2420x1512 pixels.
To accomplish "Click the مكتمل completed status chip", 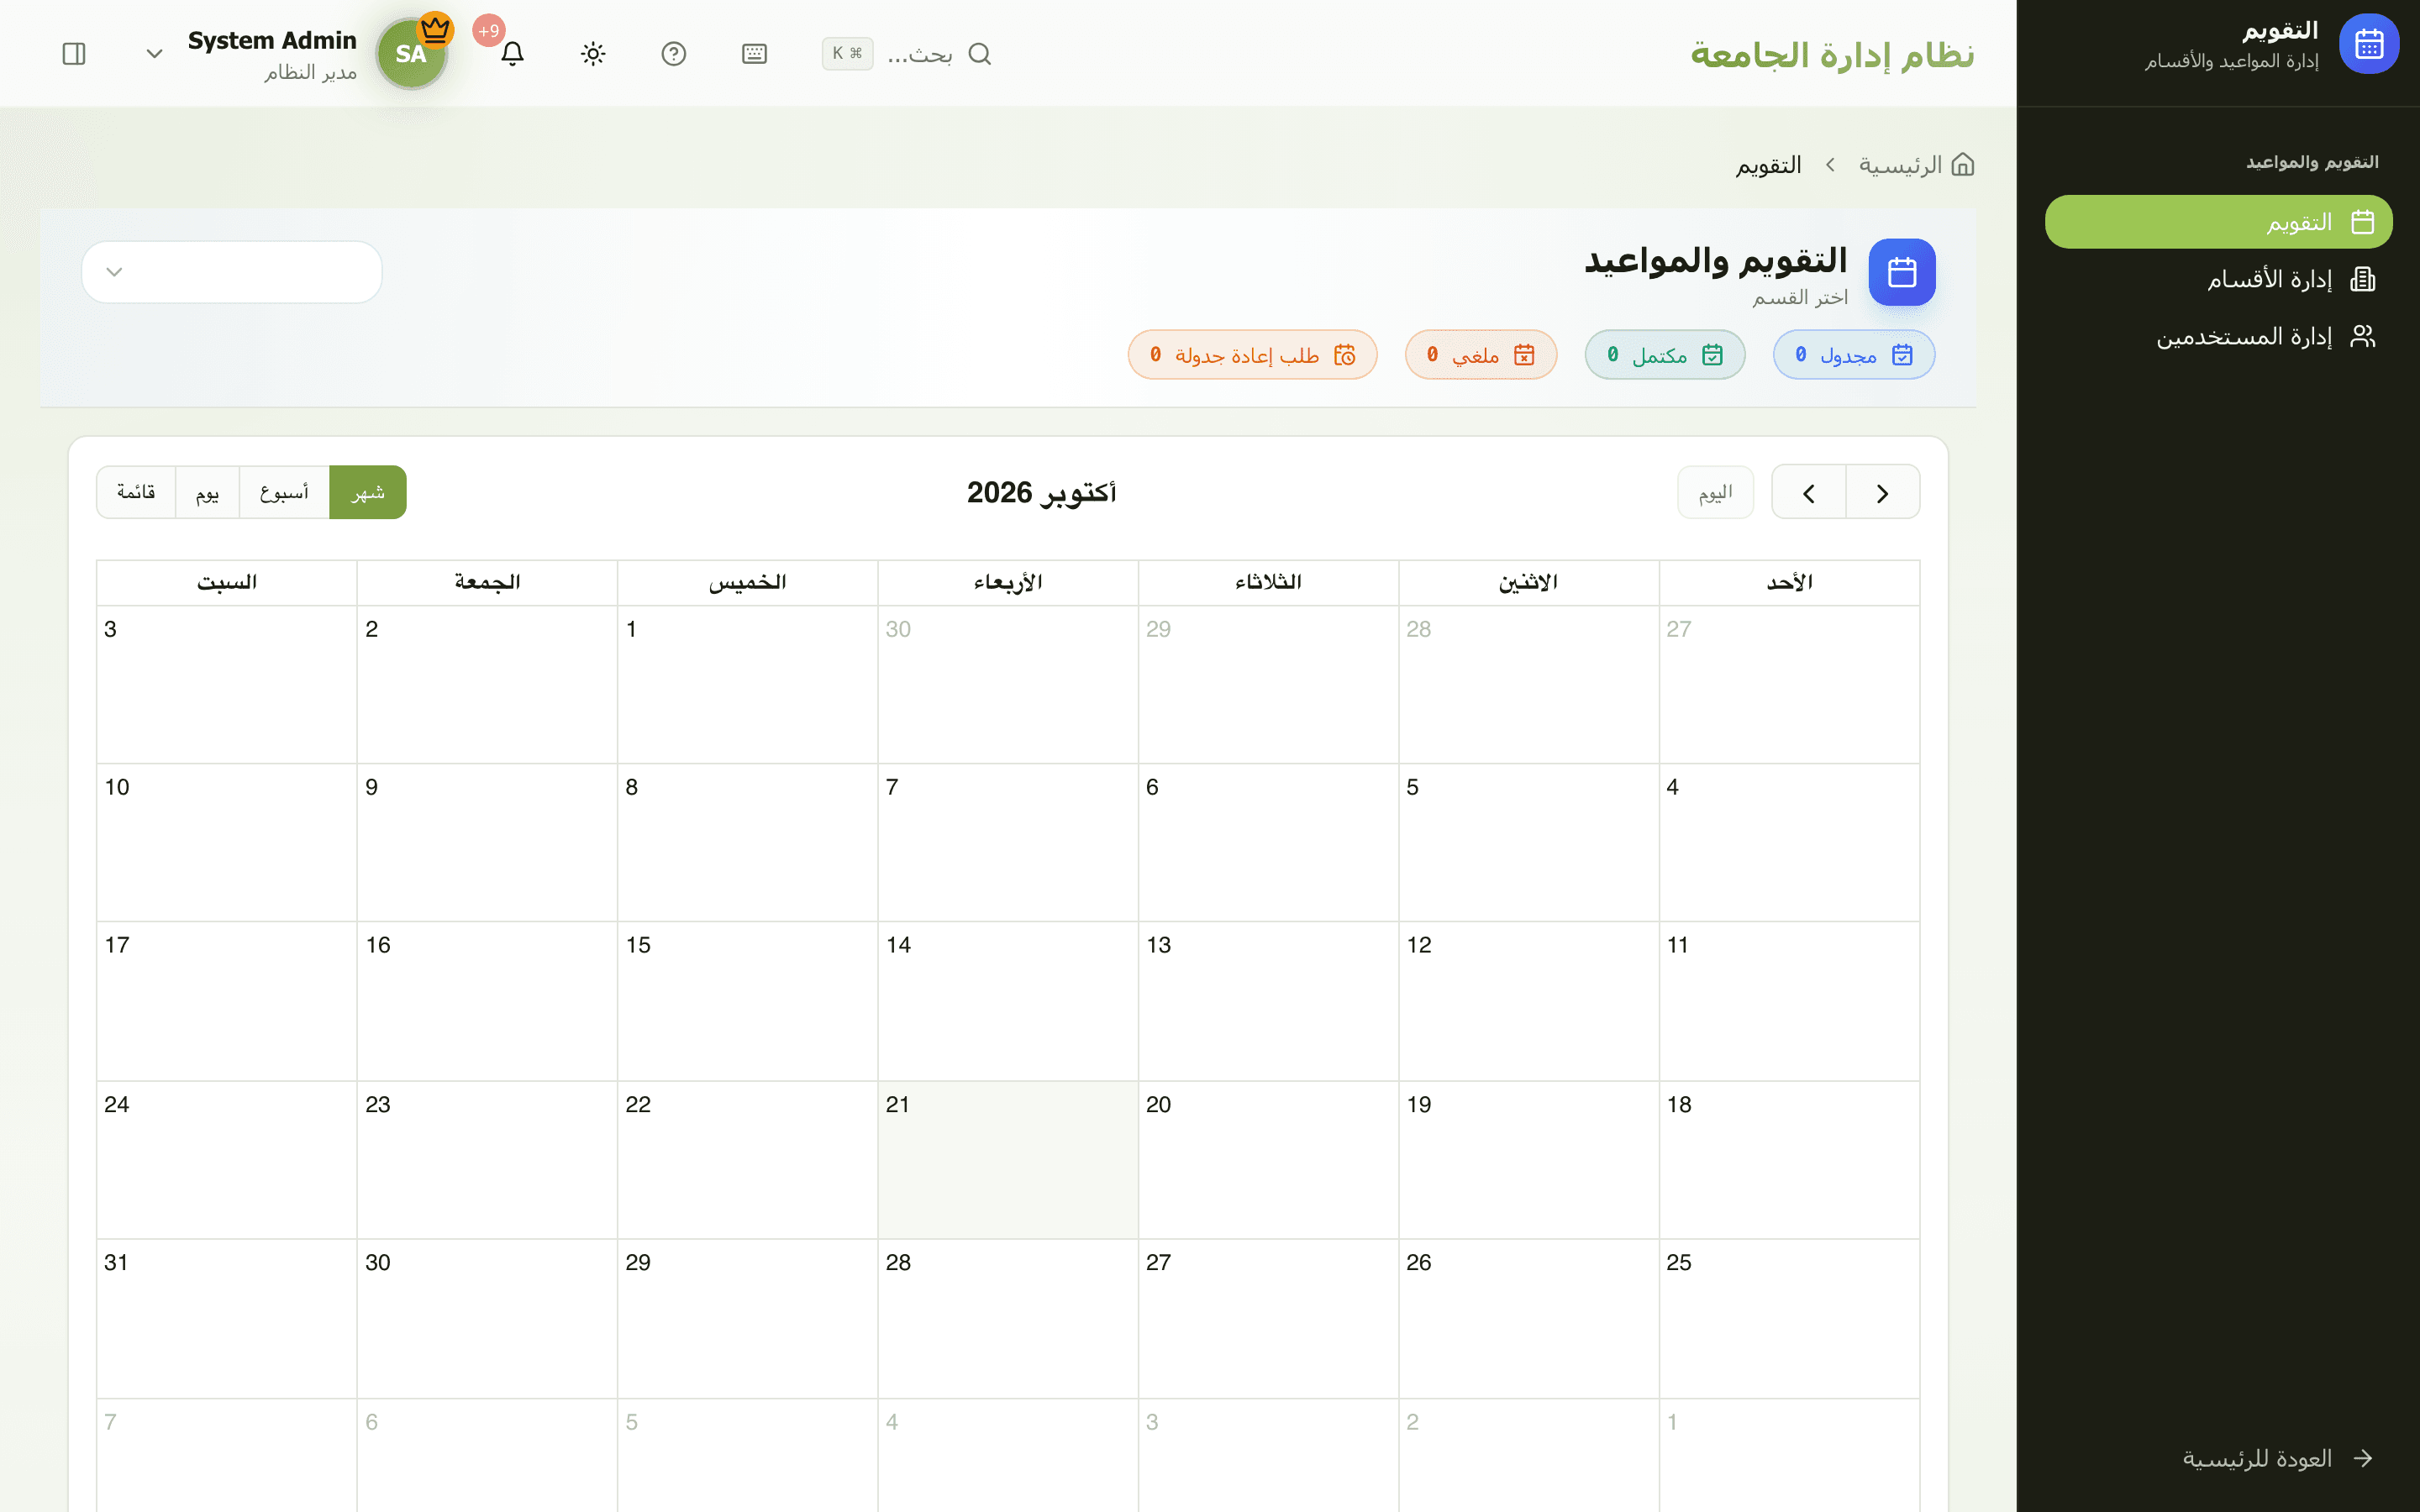I will [x=1665, y=355].
